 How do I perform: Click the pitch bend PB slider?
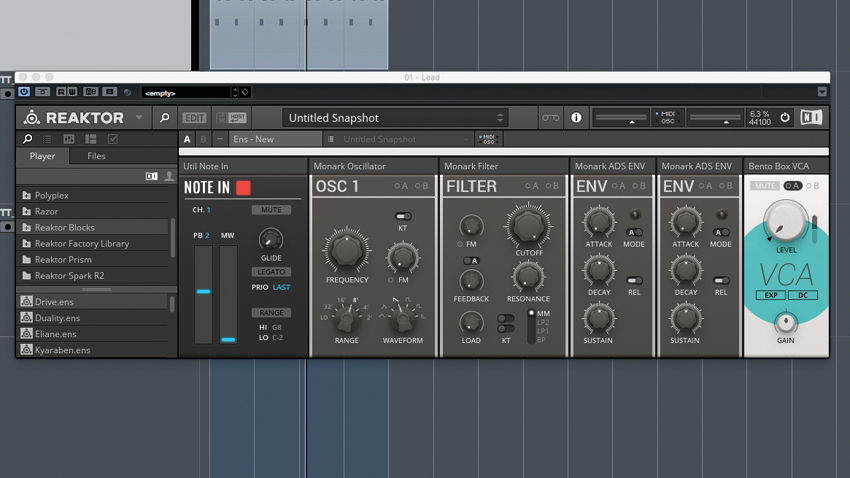pyautogui.click(x=203, y=294)
